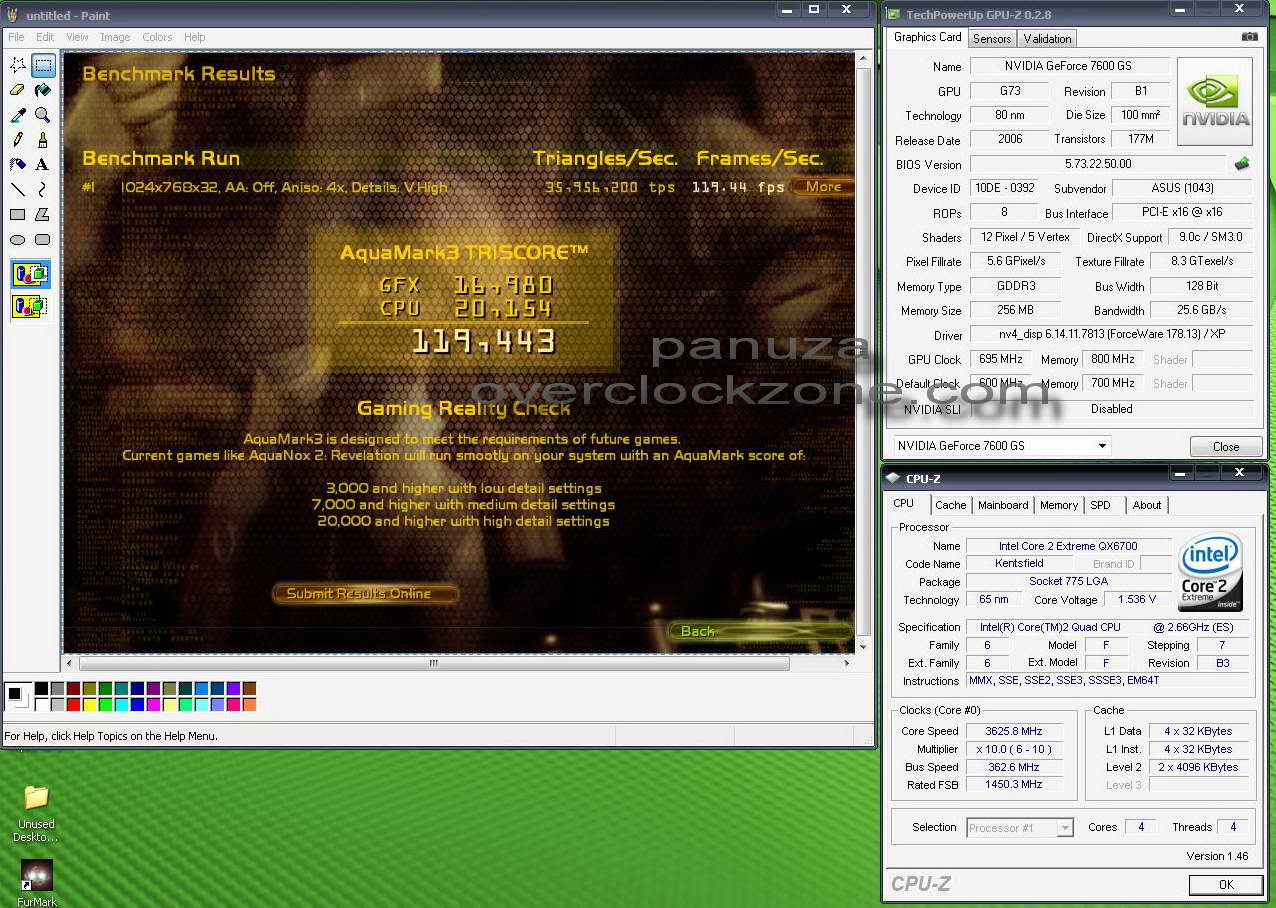
Task: Select the rectangular Select tool in Paint
Action: (x=43, y=66)
